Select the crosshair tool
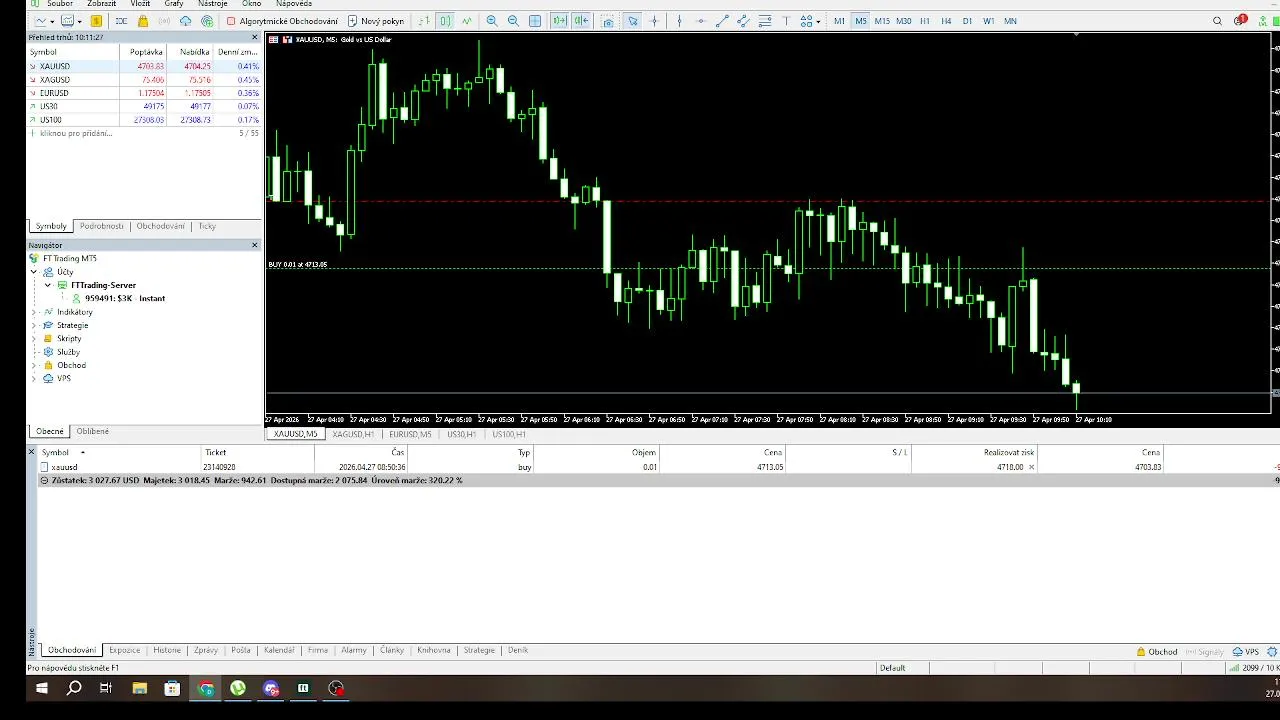Screen dimensions: 1280x720 (654, 21)
